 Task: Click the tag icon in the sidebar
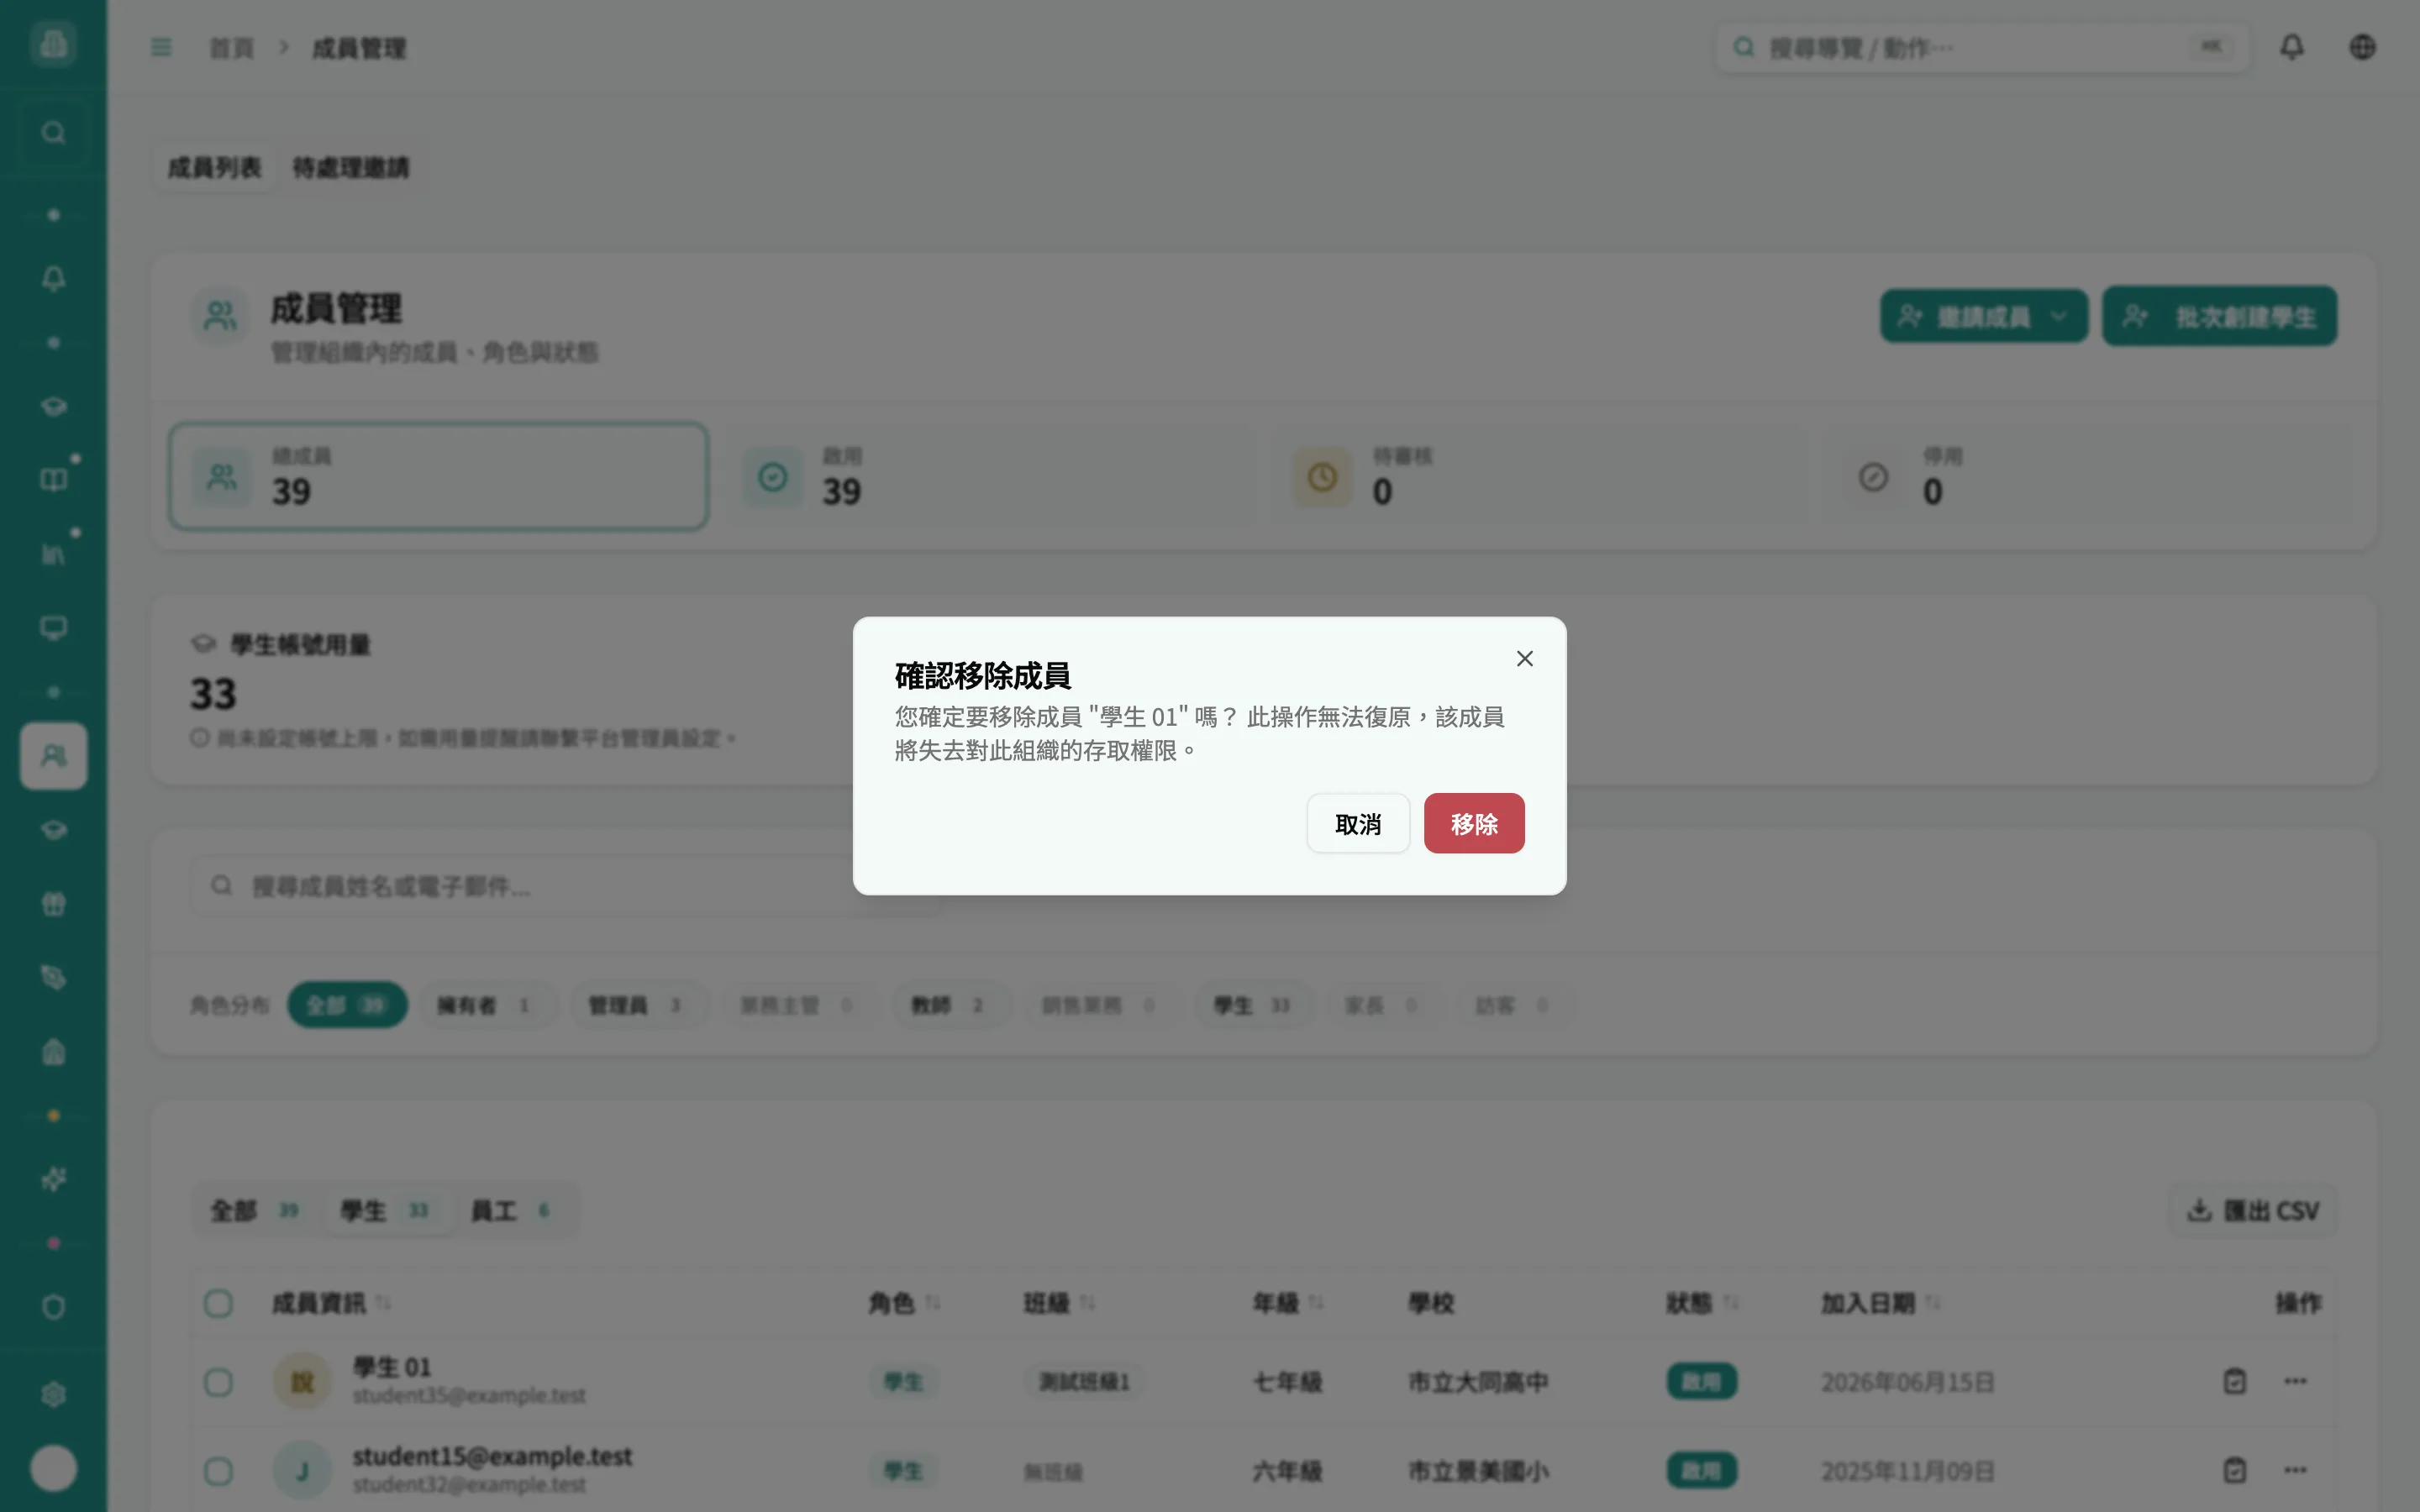[x=53, y=978]
